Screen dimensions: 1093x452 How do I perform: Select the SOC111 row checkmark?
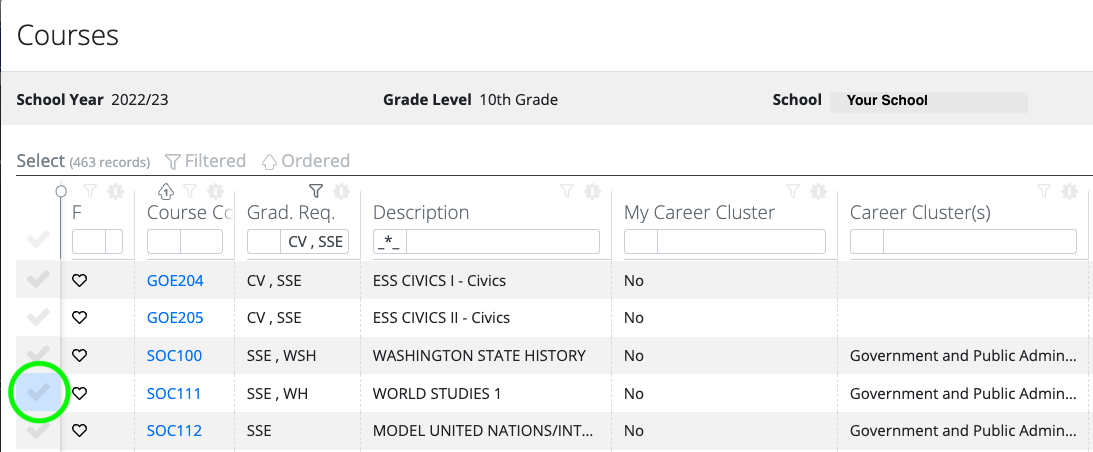coord(38,393)
